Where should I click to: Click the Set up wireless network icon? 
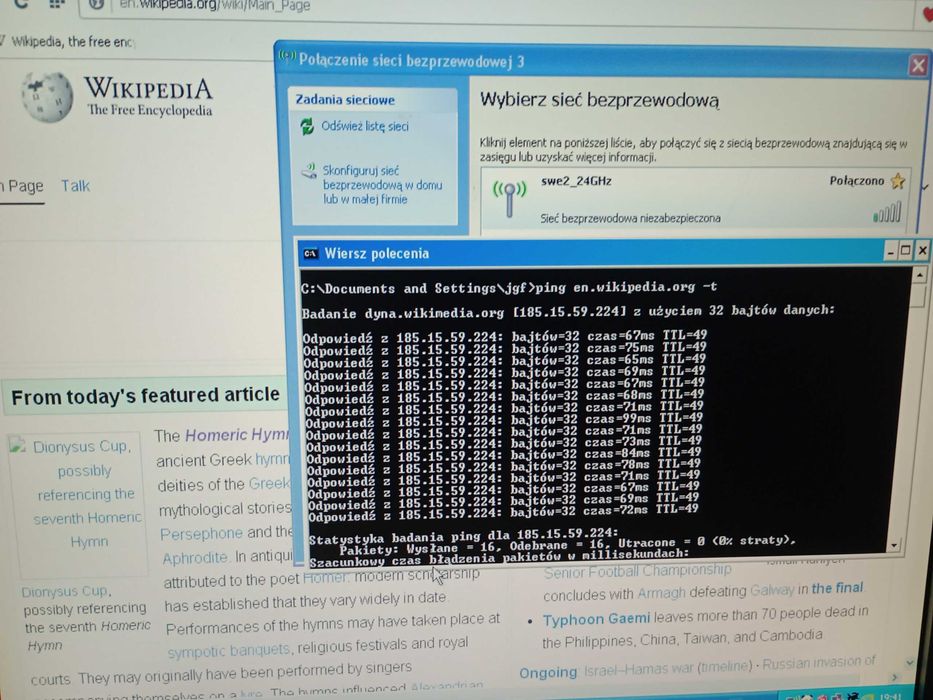pyautogui.click(x=309, y=171)
